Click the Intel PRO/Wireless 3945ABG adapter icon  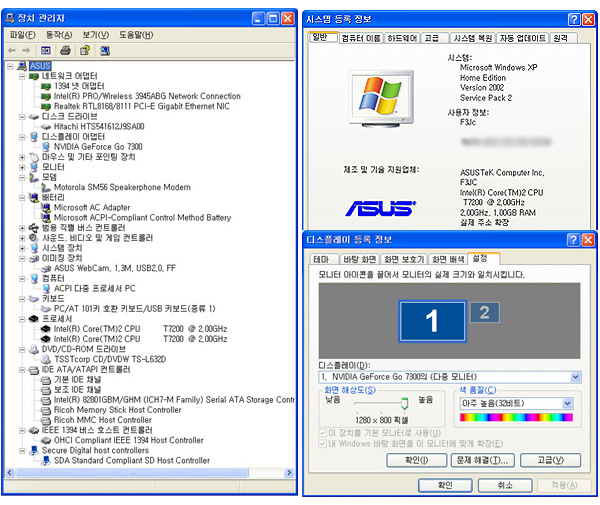click(46, 96)
